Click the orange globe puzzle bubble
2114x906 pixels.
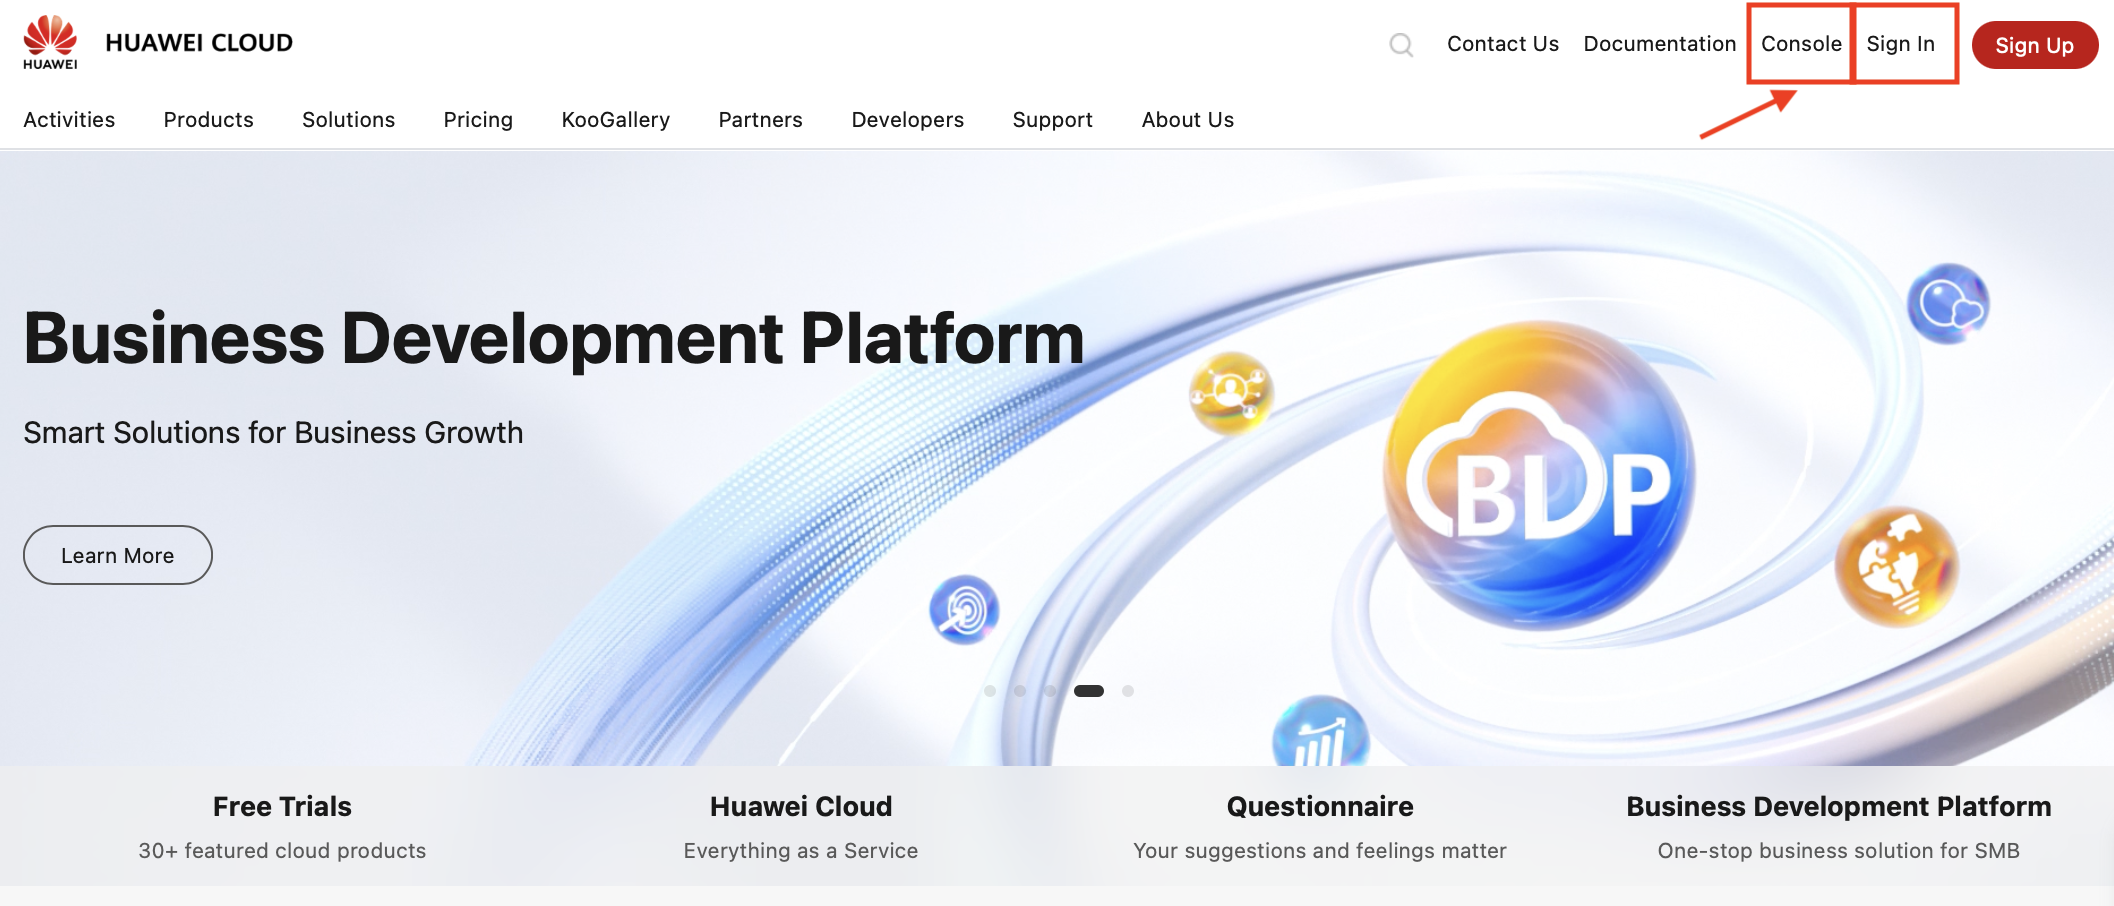point(1896,567)
